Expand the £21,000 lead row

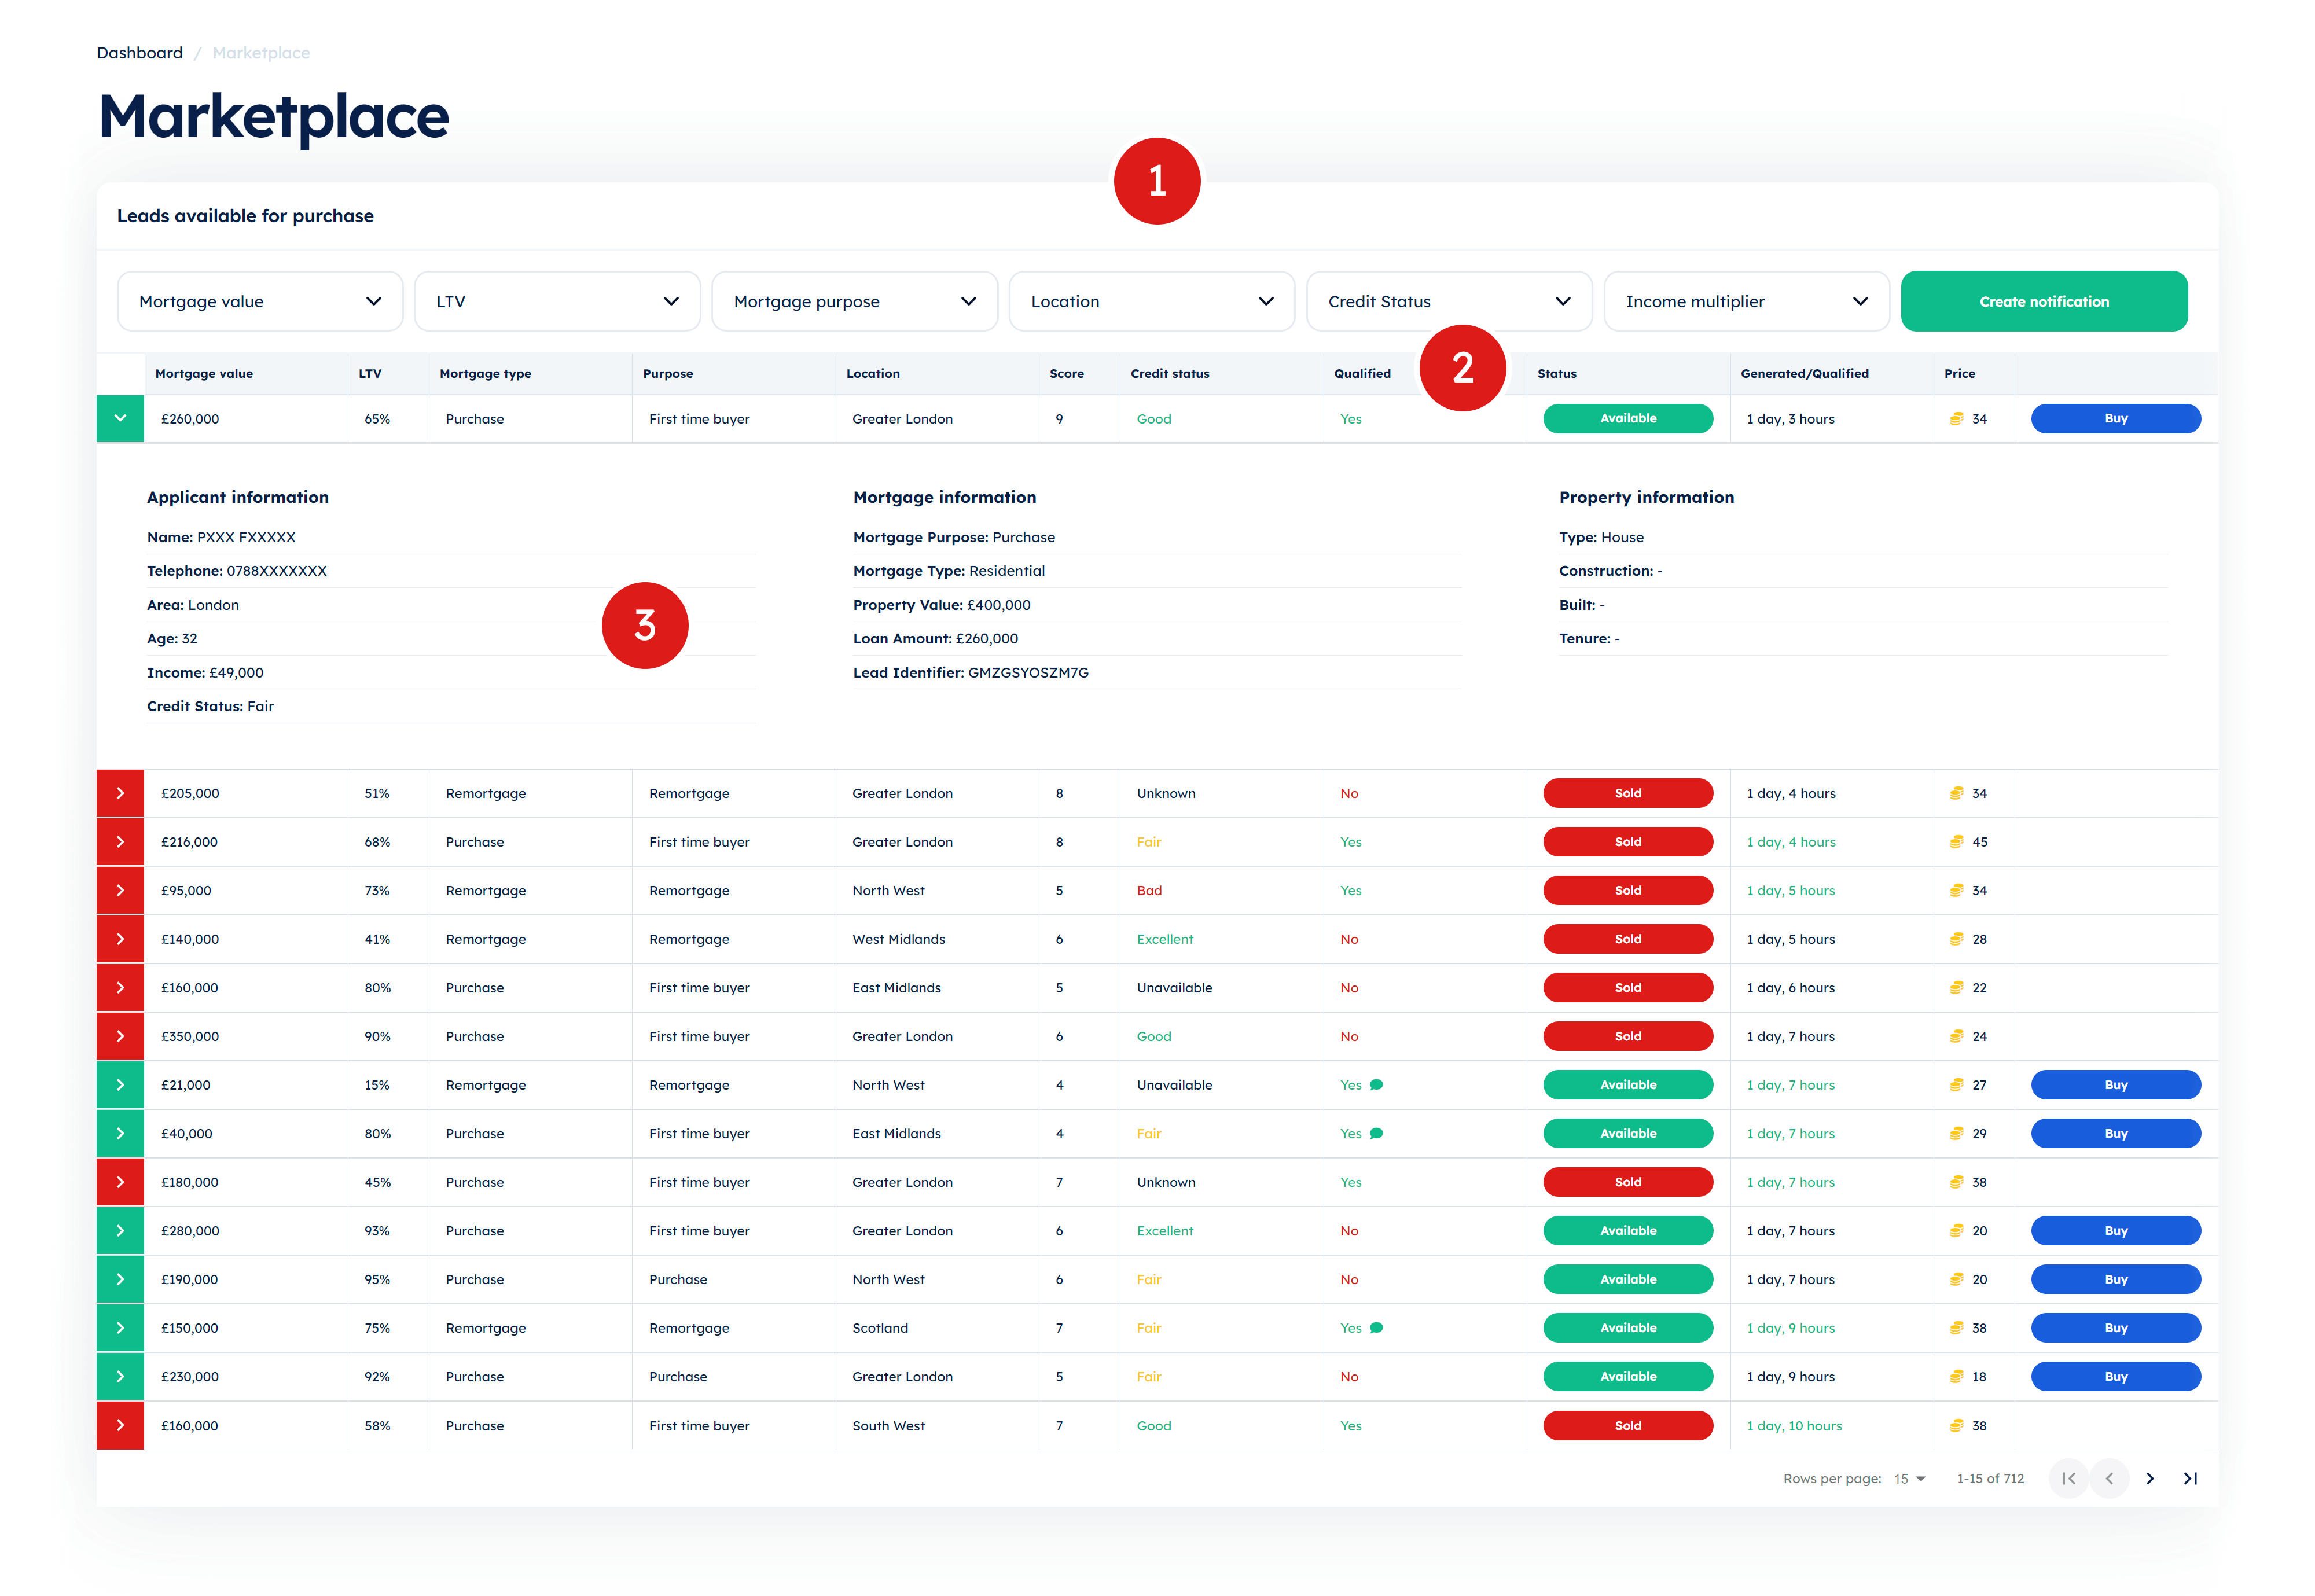pos(120,1085)
